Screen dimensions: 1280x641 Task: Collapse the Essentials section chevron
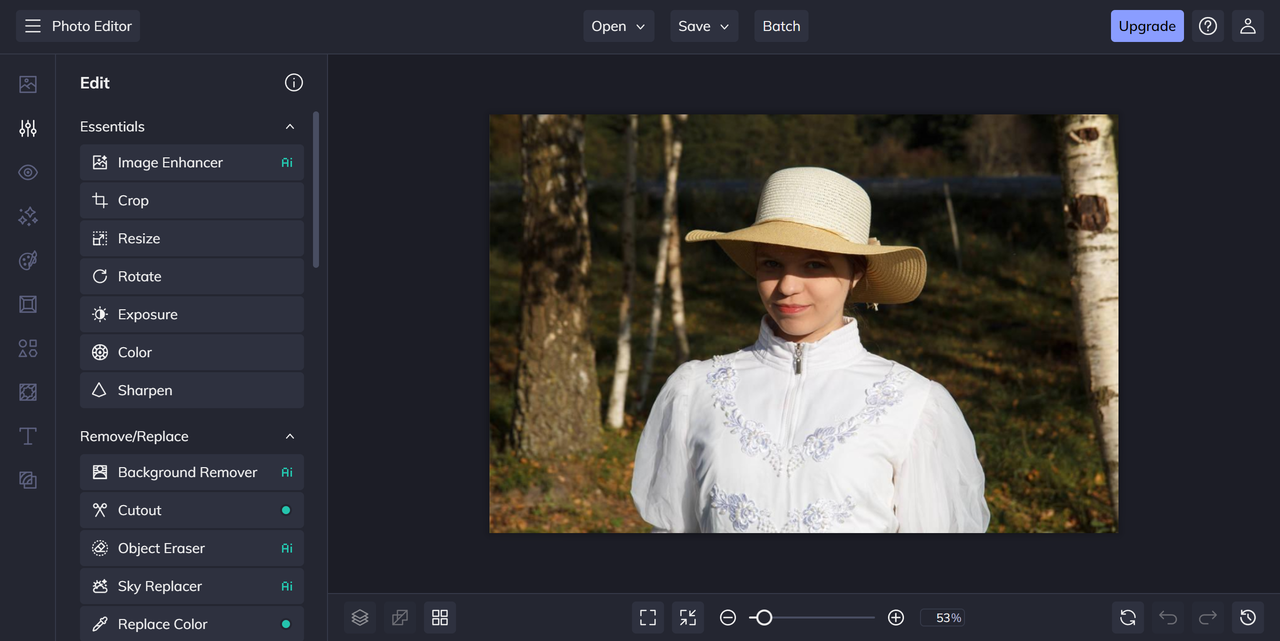(290, 127)
